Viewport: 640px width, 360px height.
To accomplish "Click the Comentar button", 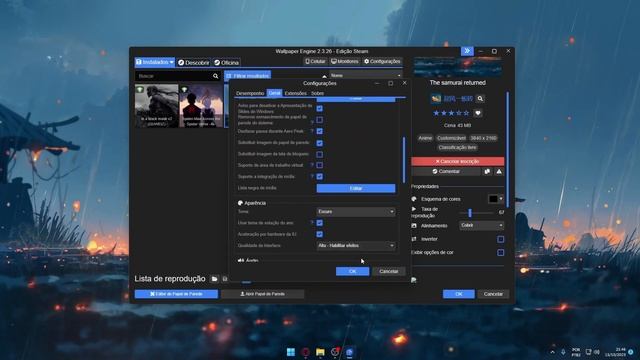I will point(446,172).
